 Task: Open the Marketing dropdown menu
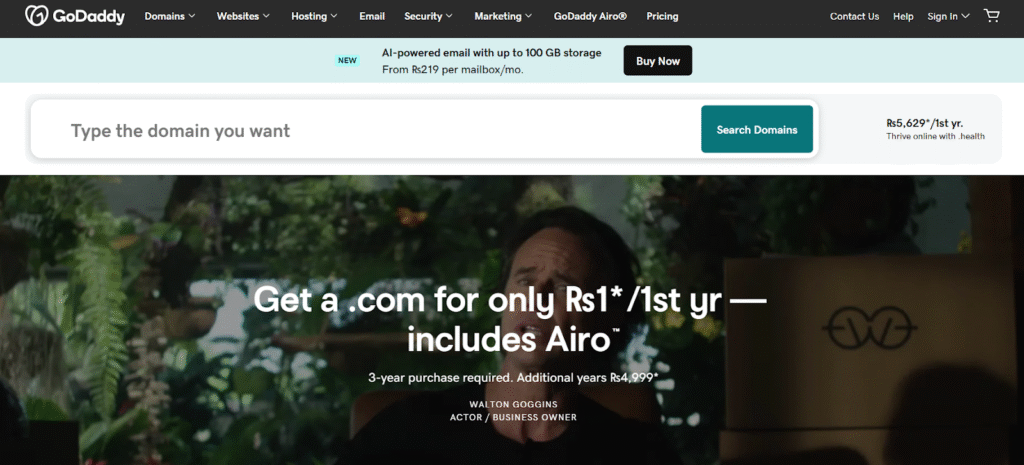[503, 16]
